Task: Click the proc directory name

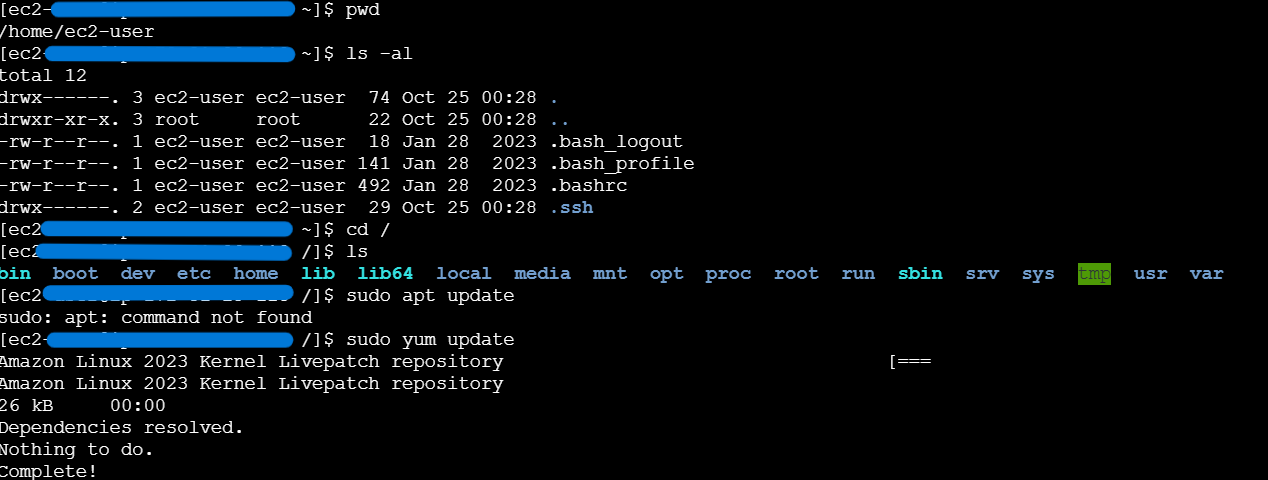Action: [x=728, y=274]
